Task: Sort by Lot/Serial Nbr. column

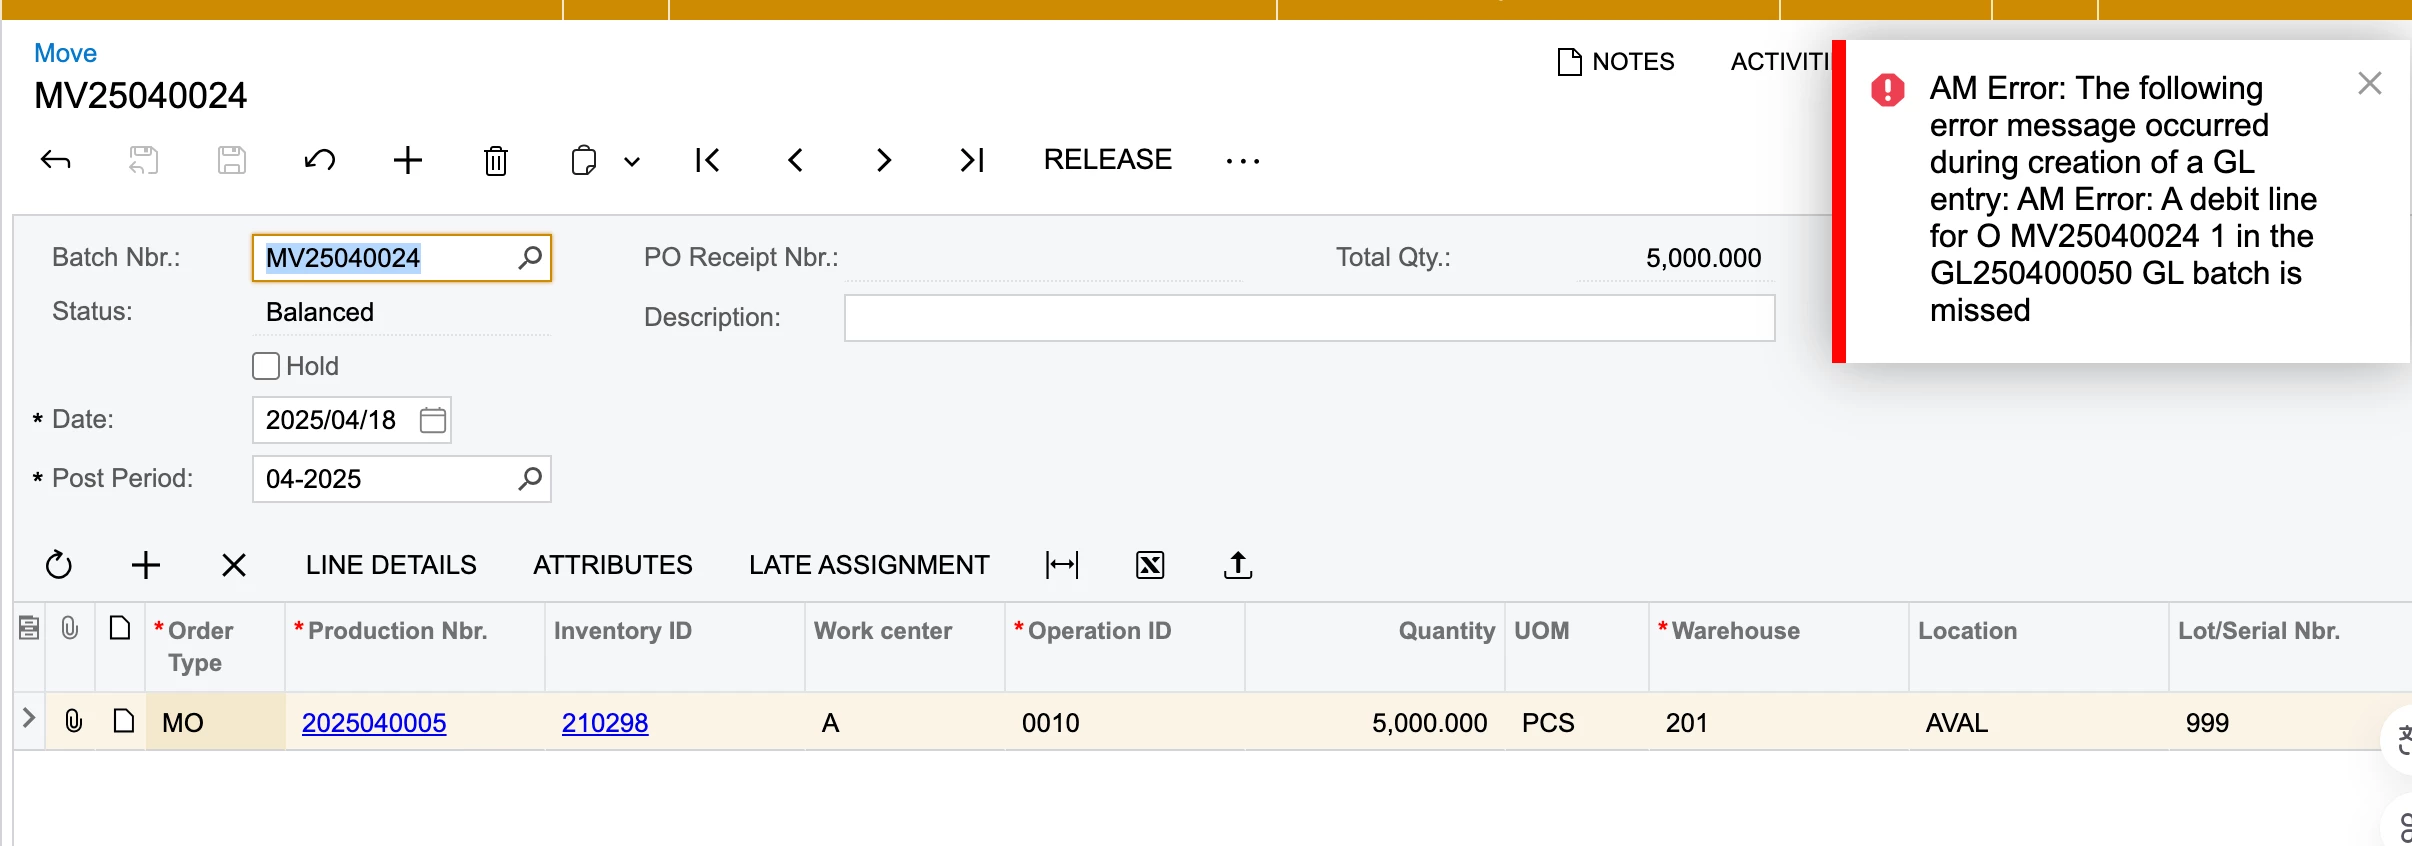Action: click(x=2290, y=647)
